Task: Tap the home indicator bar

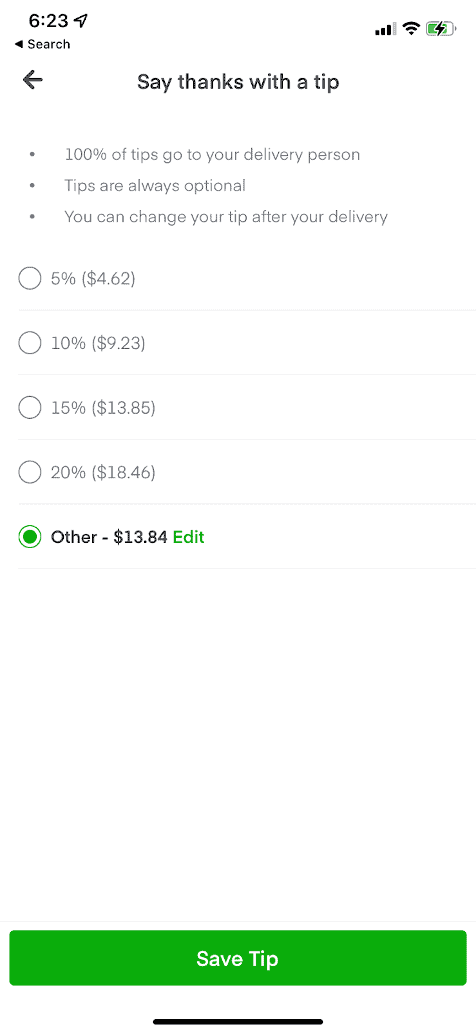Action: tap(238, 1021)
